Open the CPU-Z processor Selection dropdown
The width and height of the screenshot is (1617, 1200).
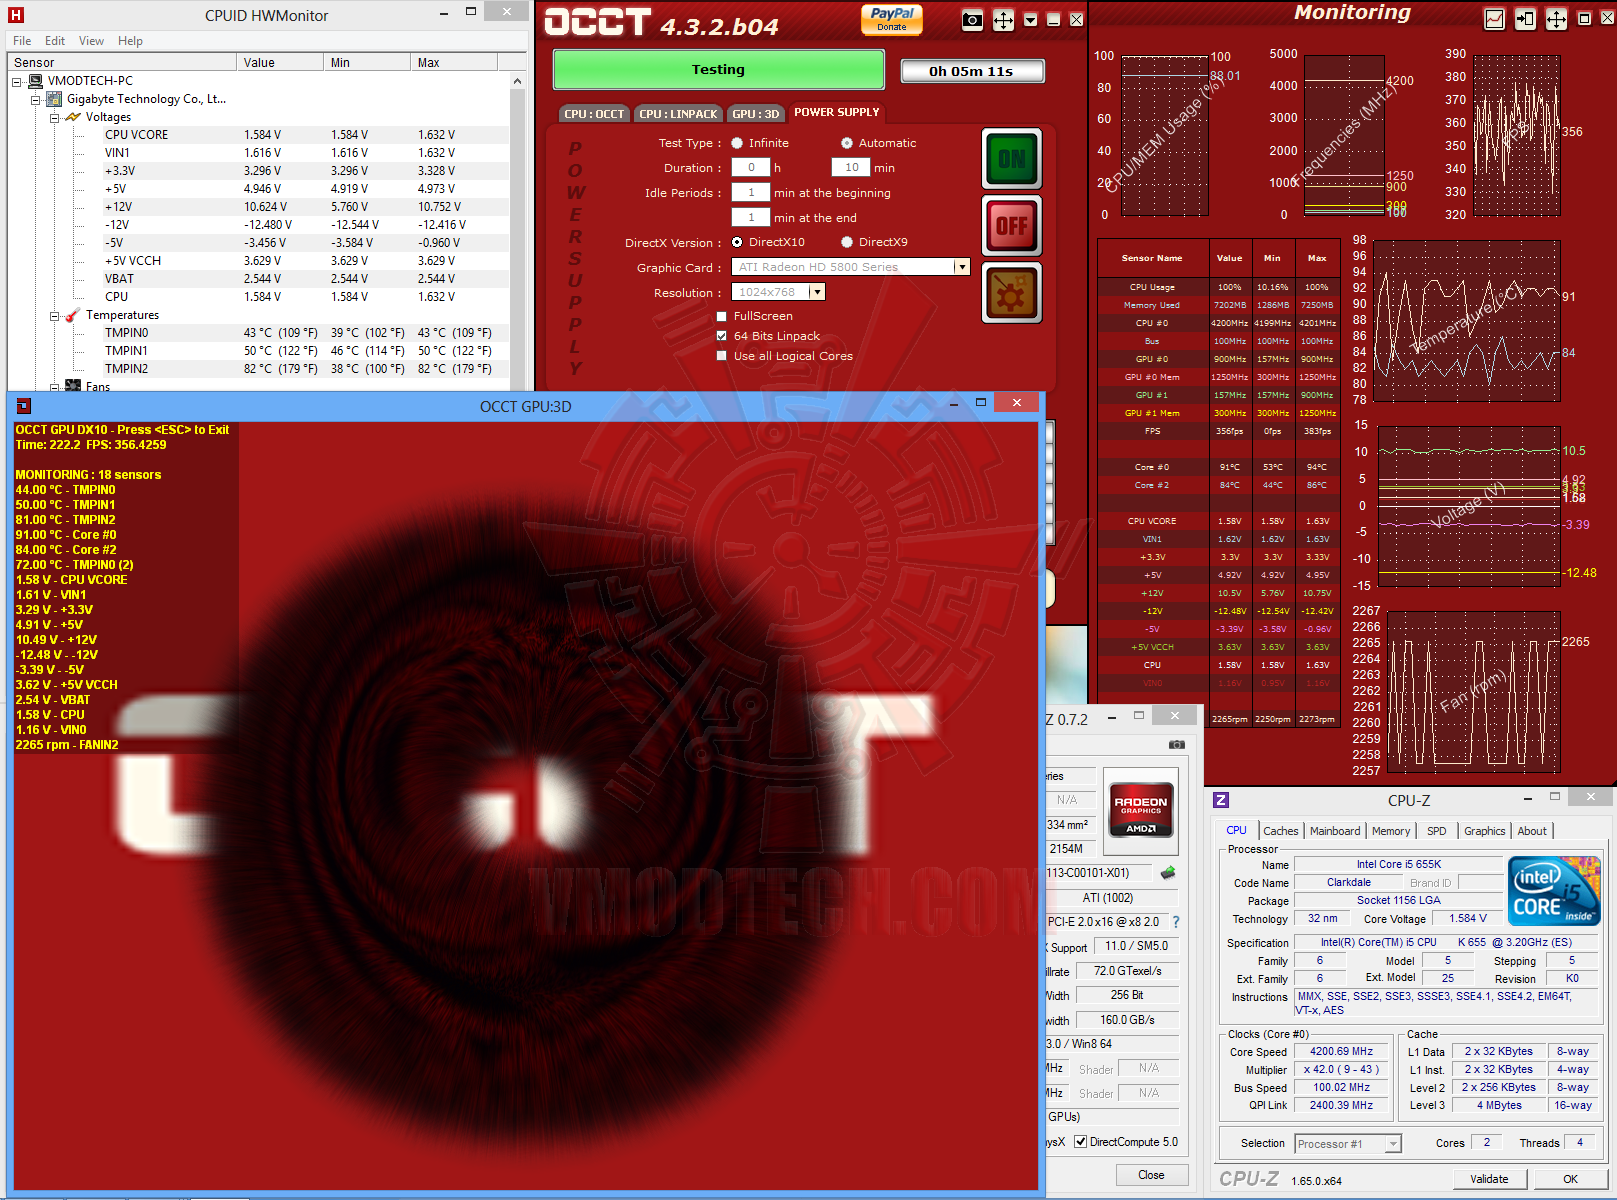pyautogui.click(x=1394, y=1144)
